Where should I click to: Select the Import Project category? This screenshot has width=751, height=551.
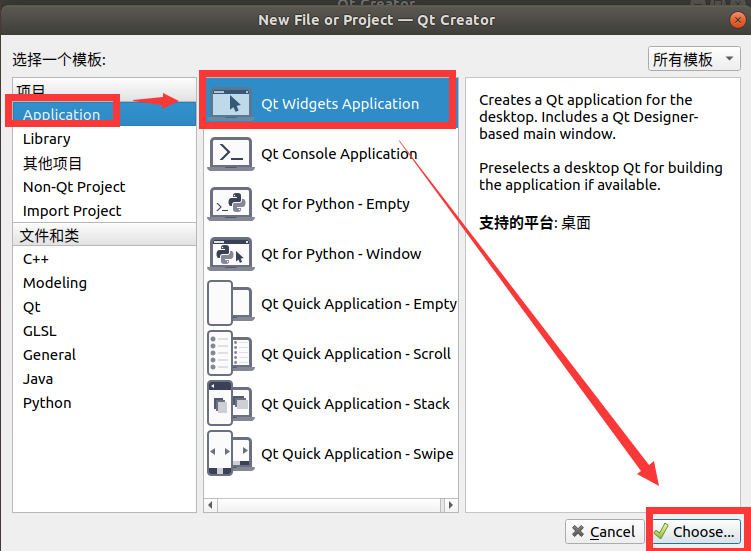pos(104,211)
